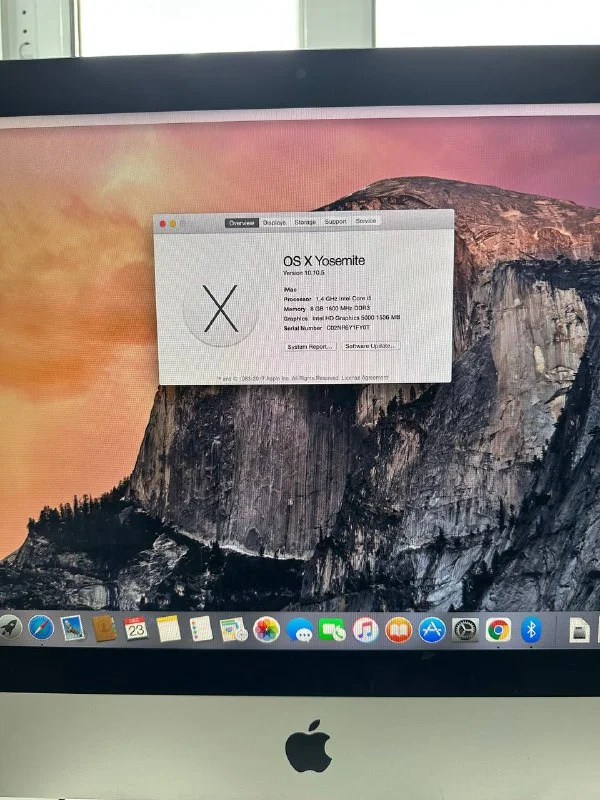
Task: Open Messages from the dock
Action: pyautogui.click(x=299, y=630)
